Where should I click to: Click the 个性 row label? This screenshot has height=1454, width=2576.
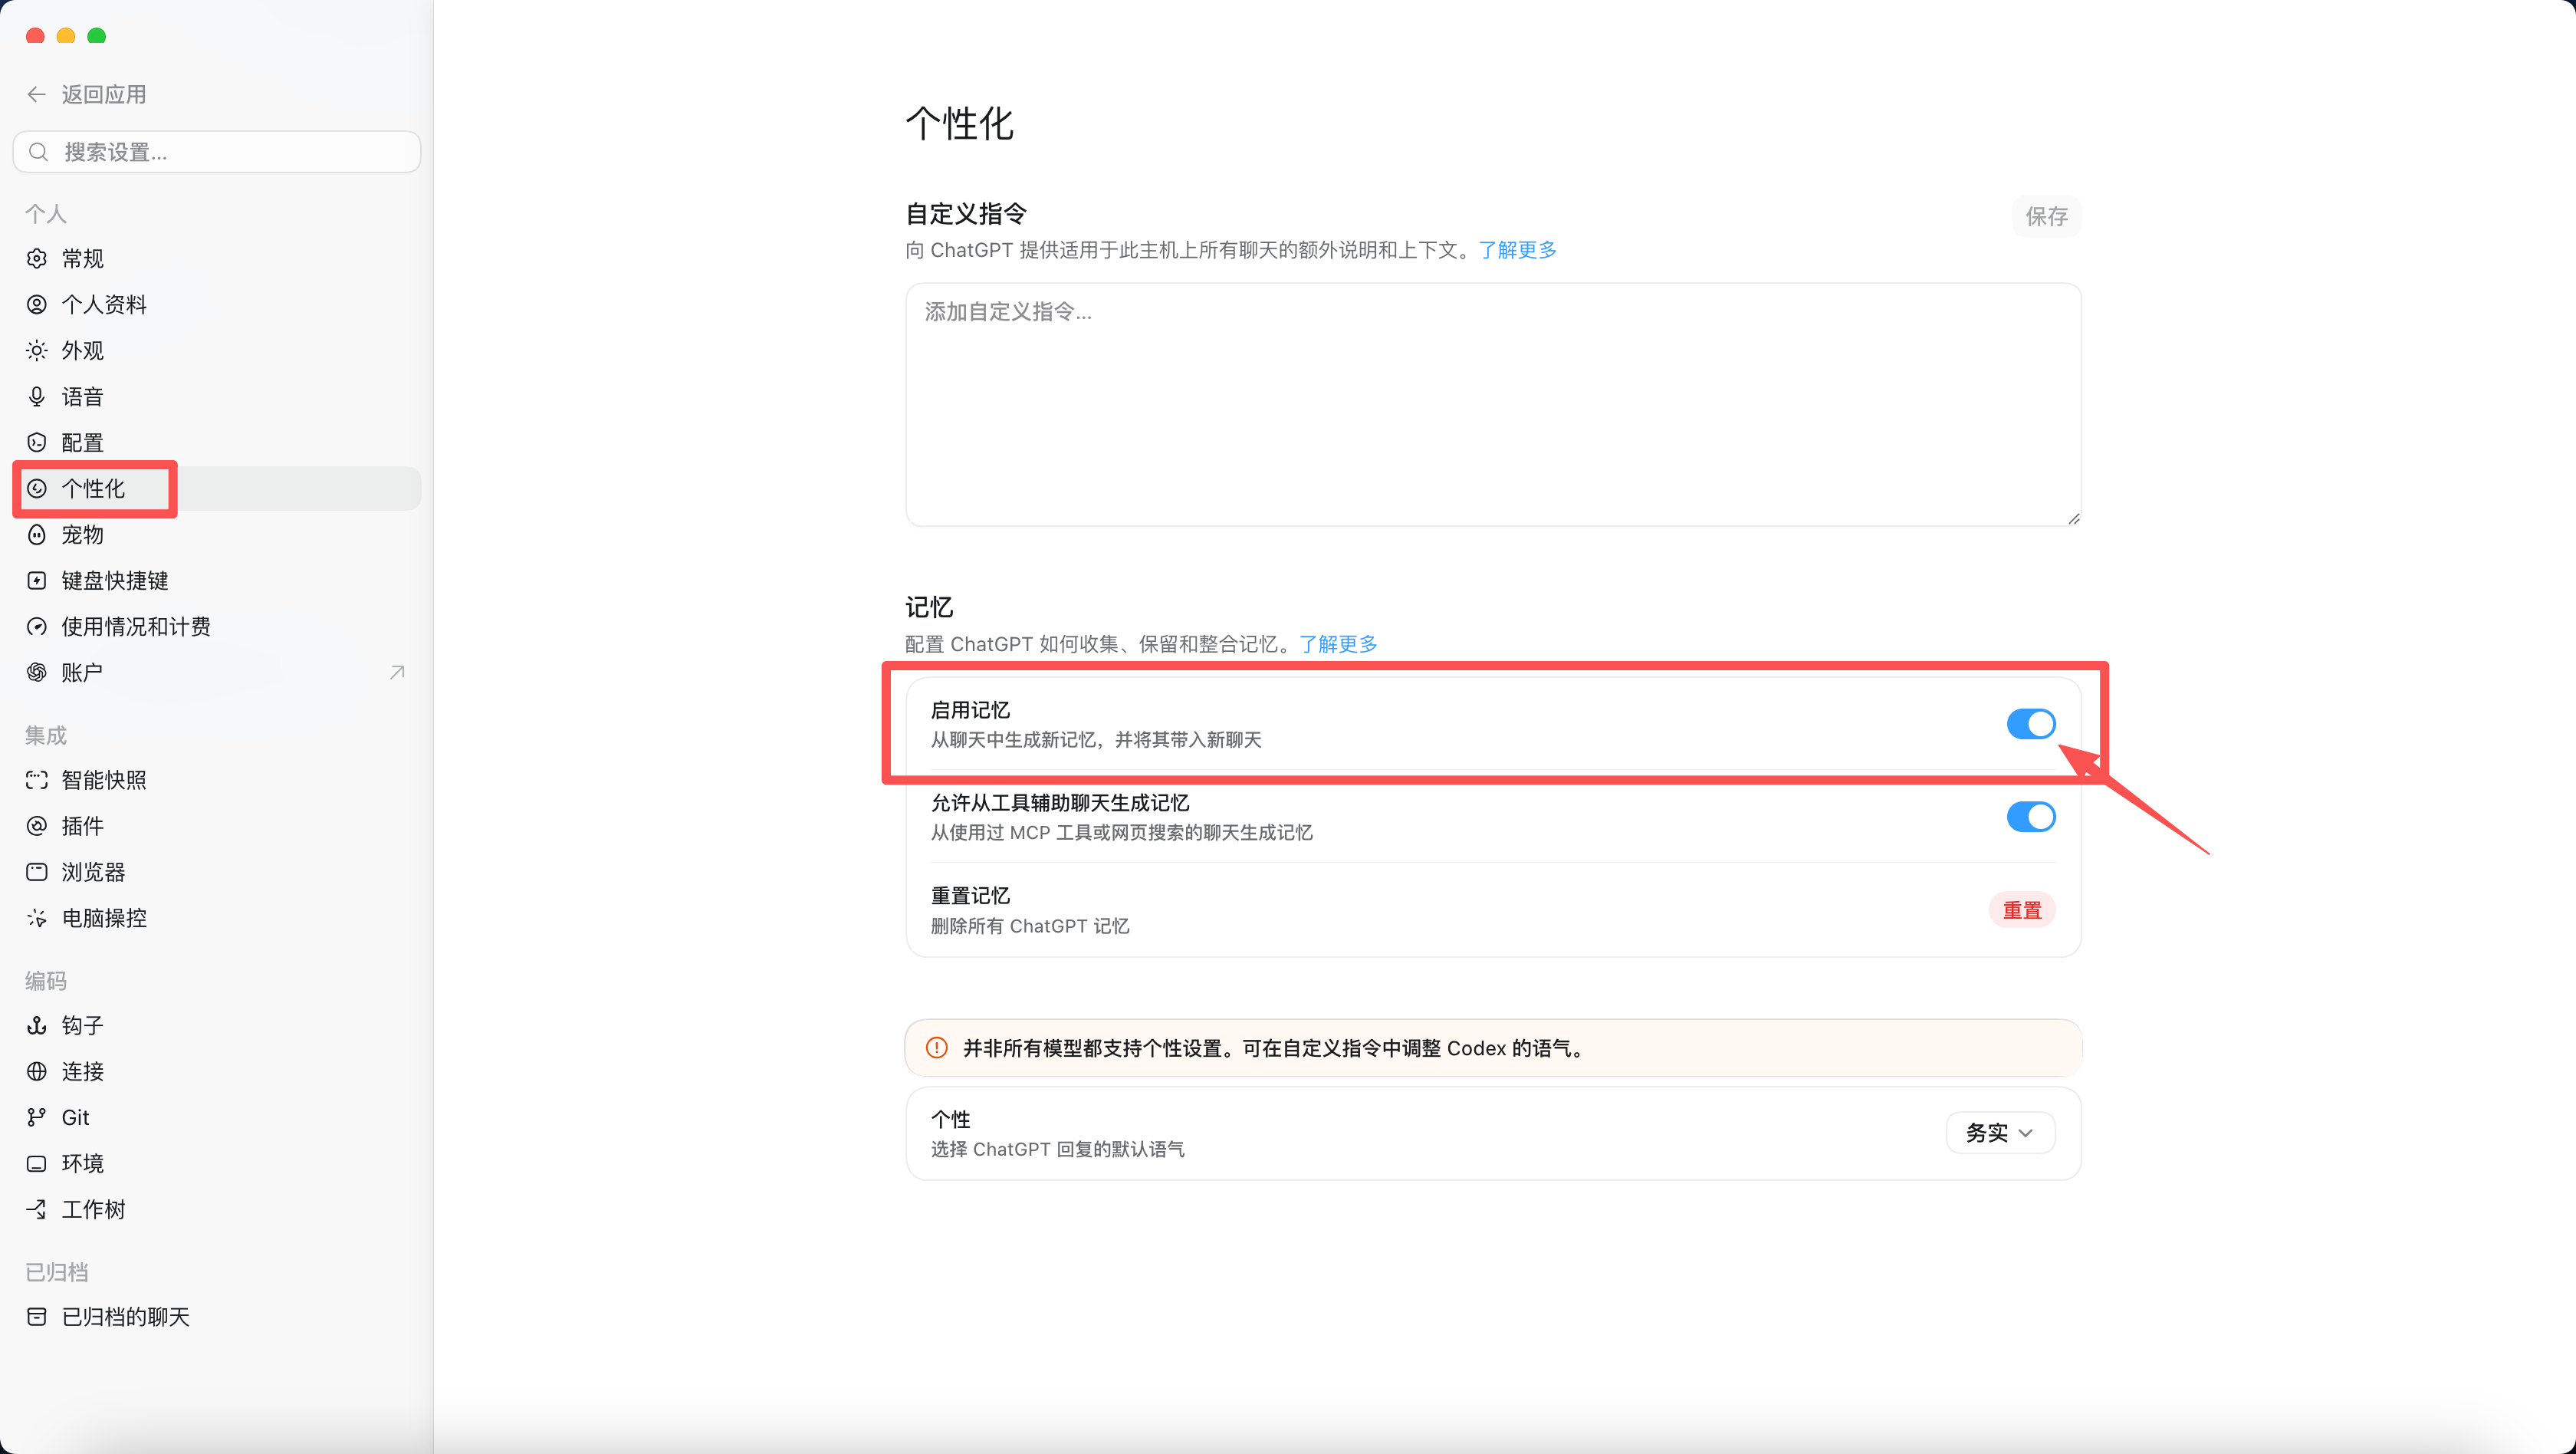click(x=950, y=1119)
